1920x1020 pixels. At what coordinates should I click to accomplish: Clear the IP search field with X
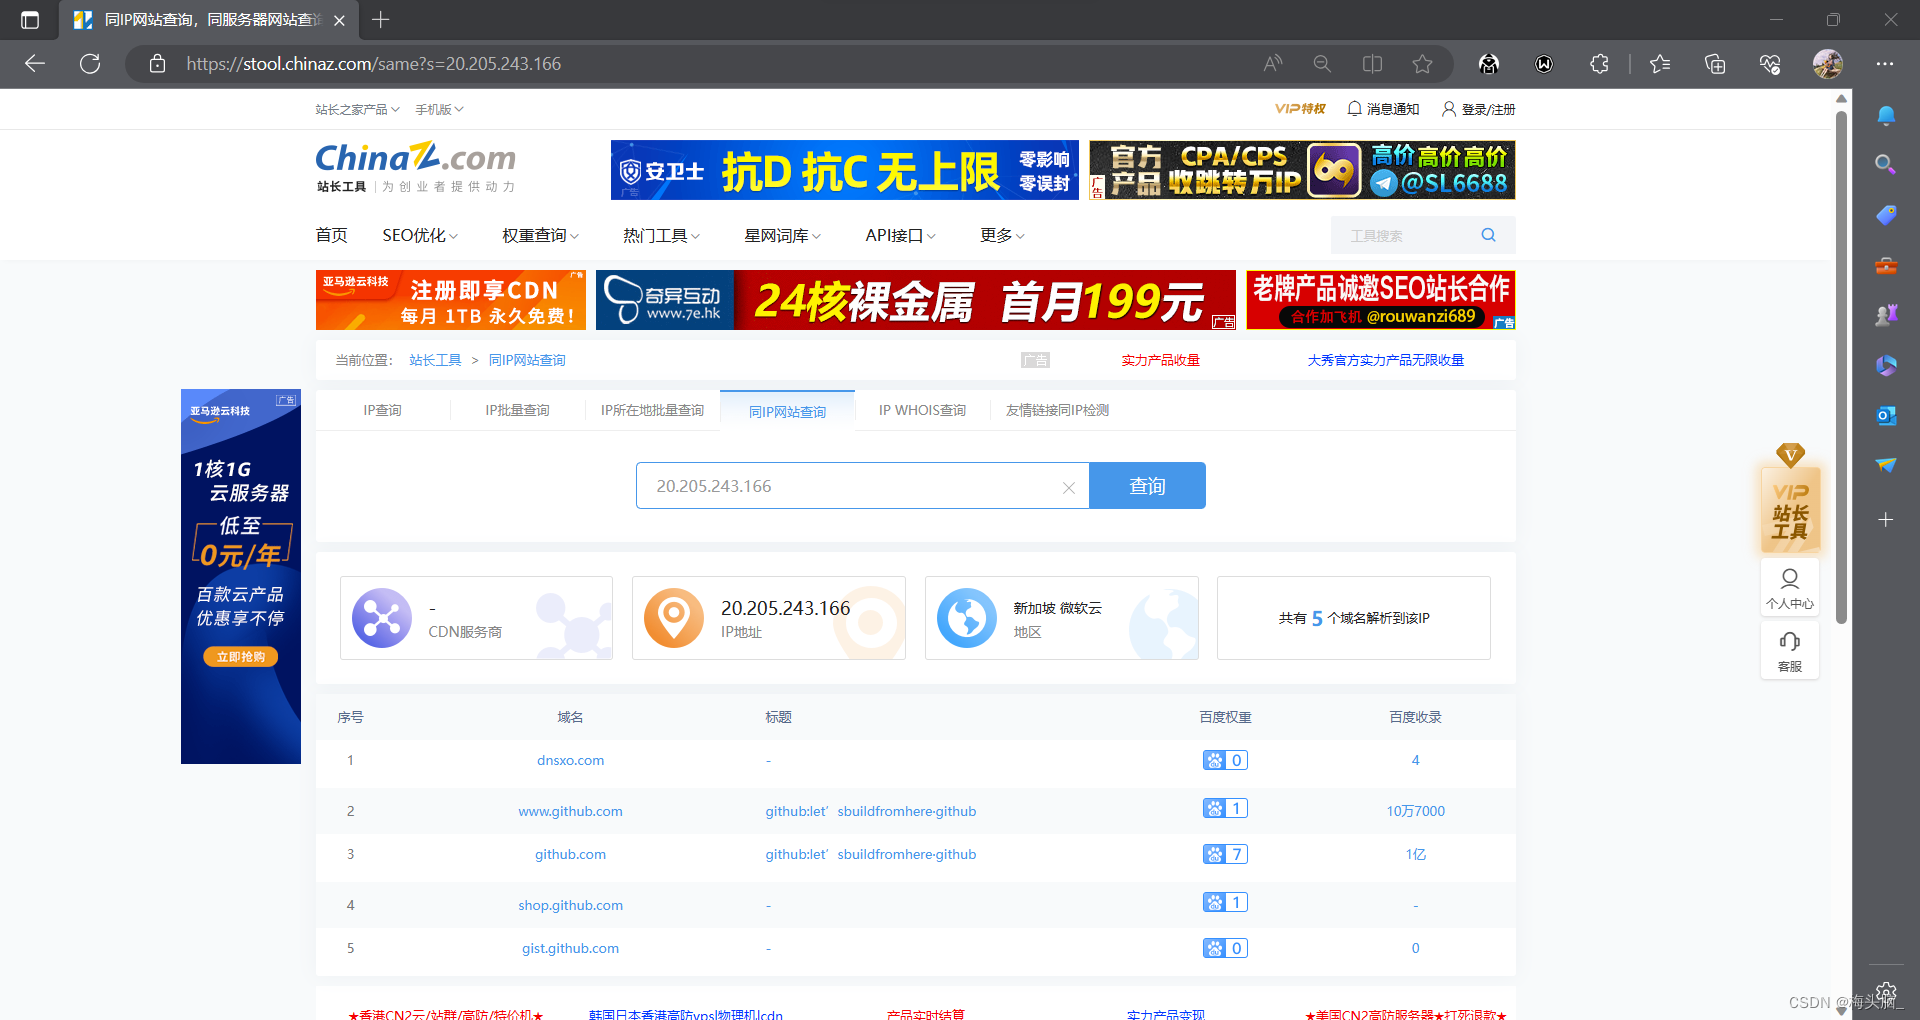1069,488
